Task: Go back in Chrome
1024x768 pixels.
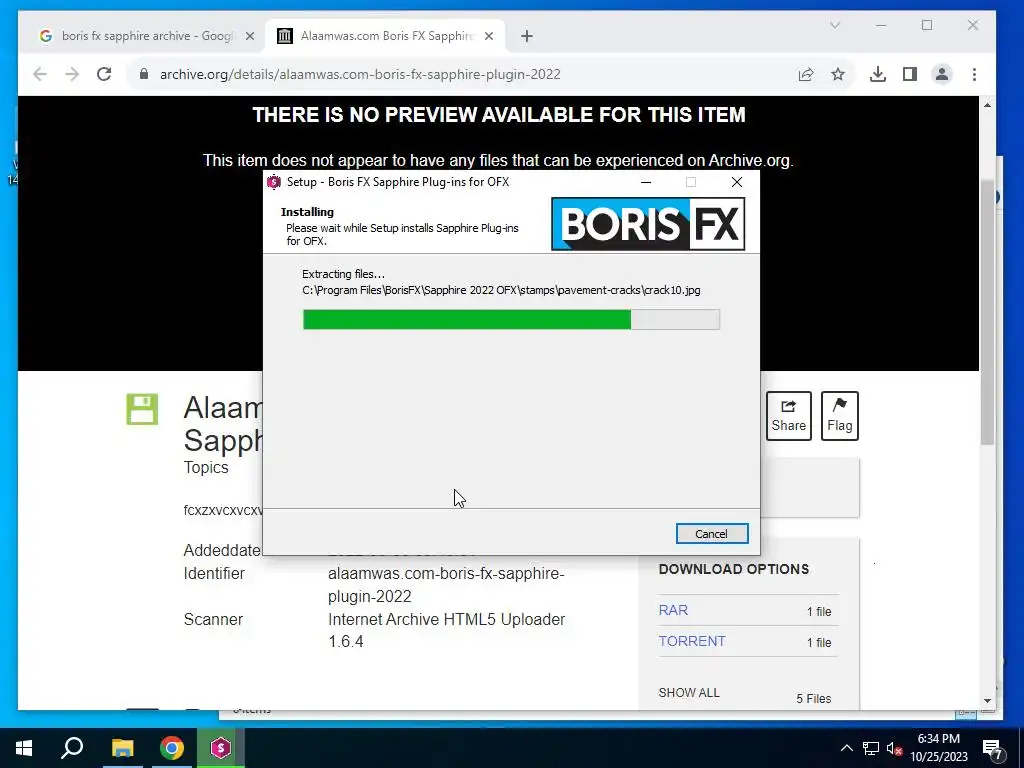Action: pyautogui.click(x=40, y=74)
